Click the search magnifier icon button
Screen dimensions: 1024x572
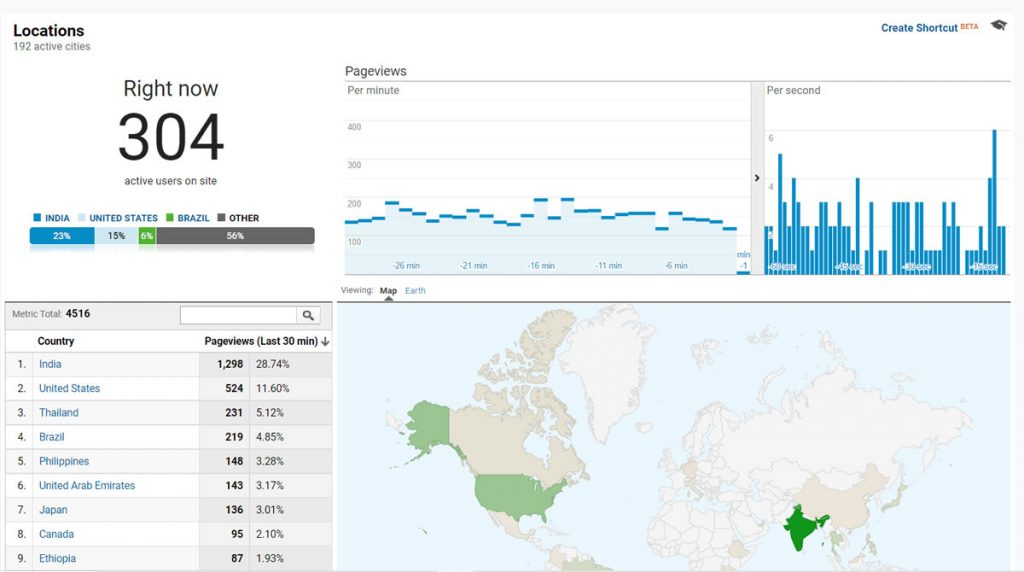click(309, 315)
